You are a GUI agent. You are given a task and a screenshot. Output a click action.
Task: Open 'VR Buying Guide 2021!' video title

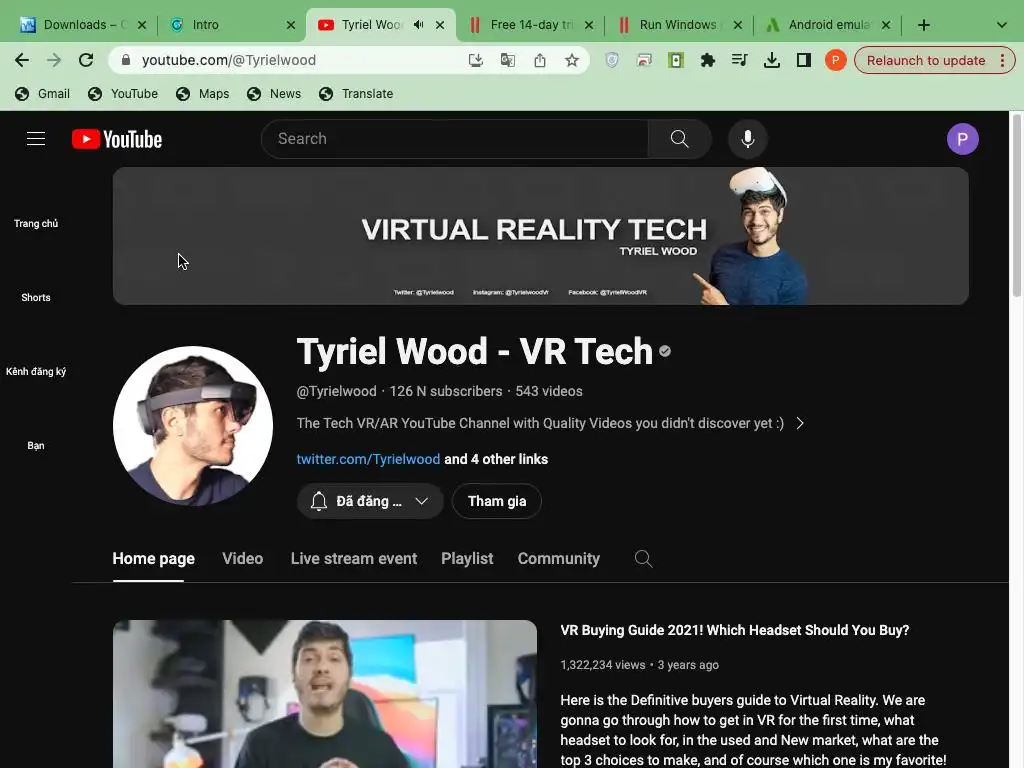[x=735, y=630]
